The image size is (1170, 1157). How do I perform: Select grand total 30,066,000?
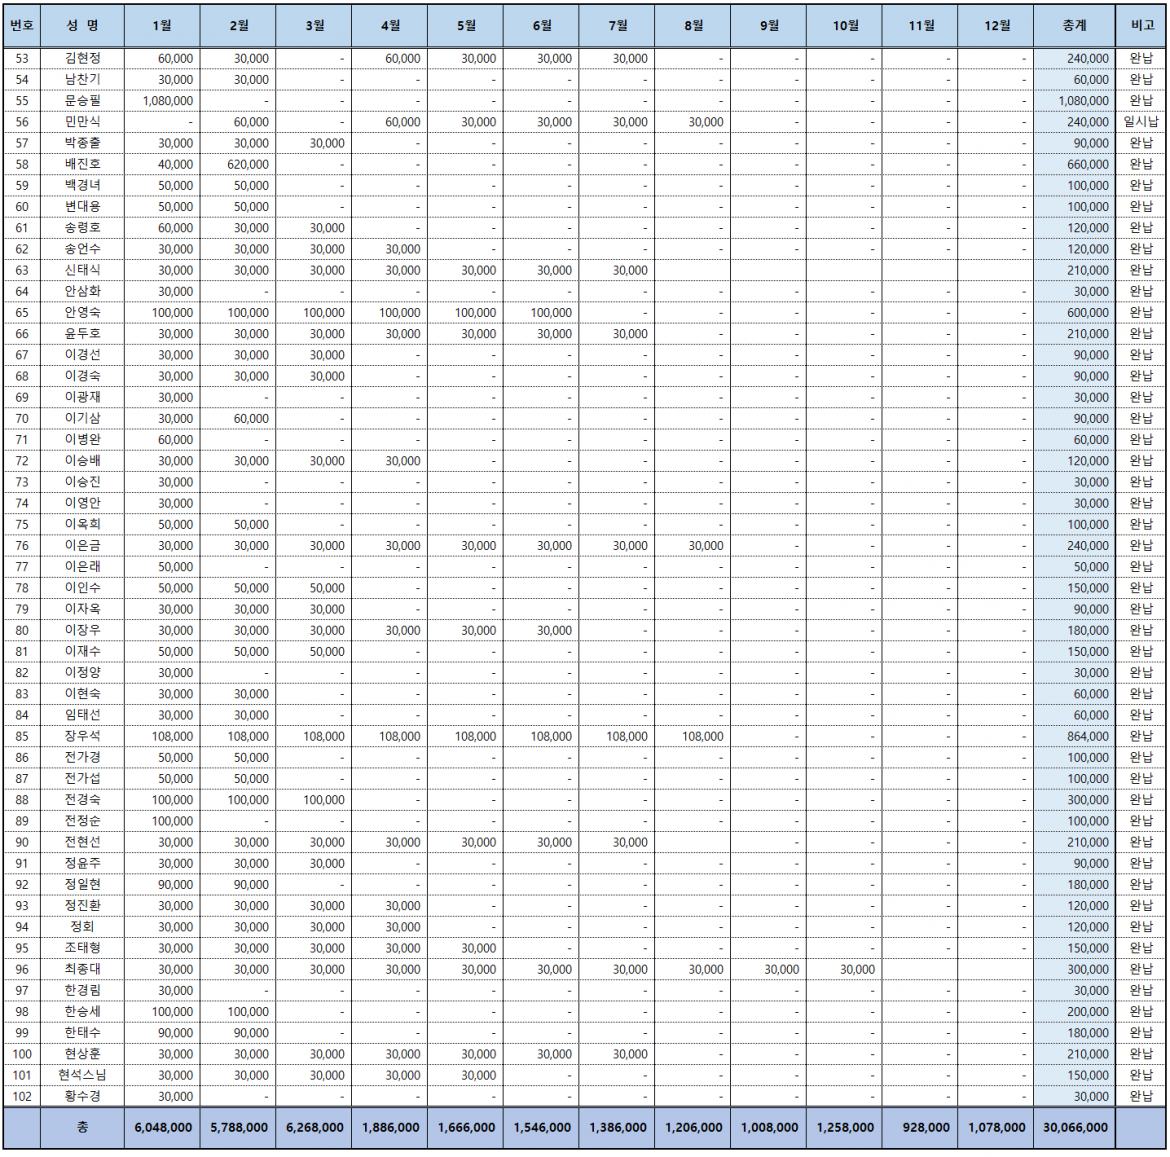click(1074, 1128)
